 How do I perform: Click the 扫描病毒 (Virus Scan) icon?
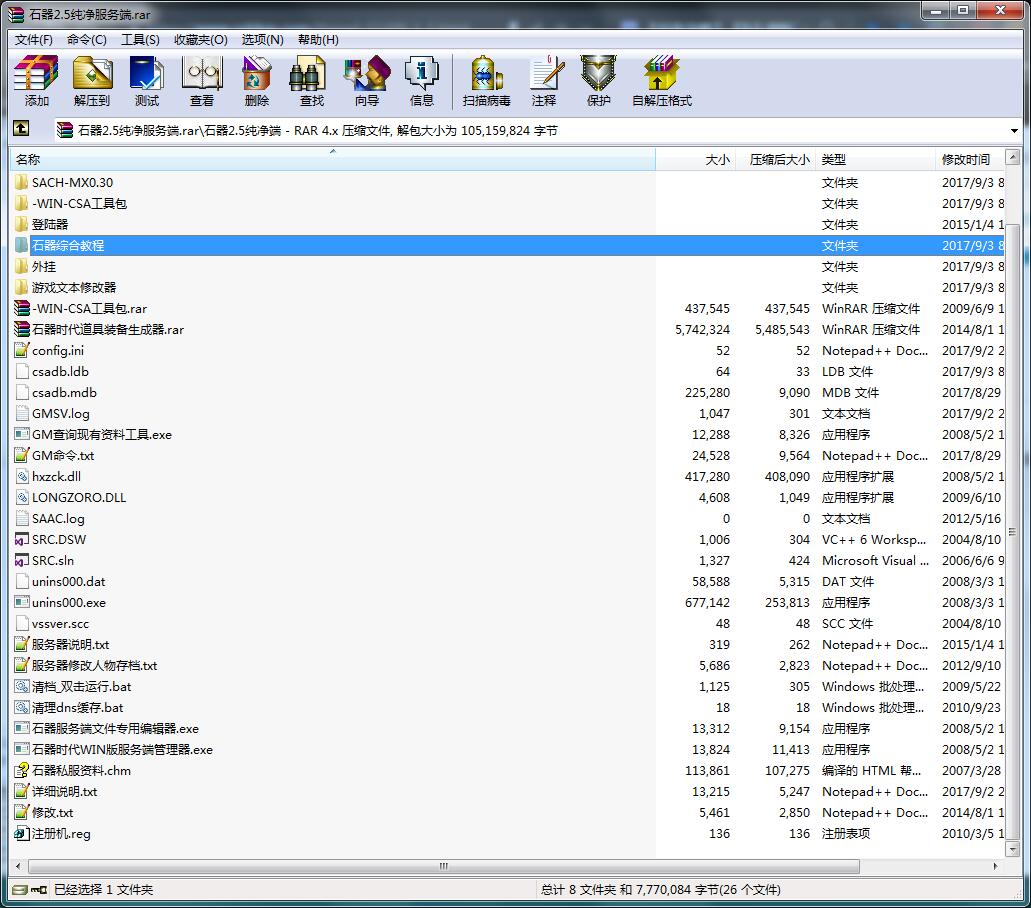click(x=487, y=73)
